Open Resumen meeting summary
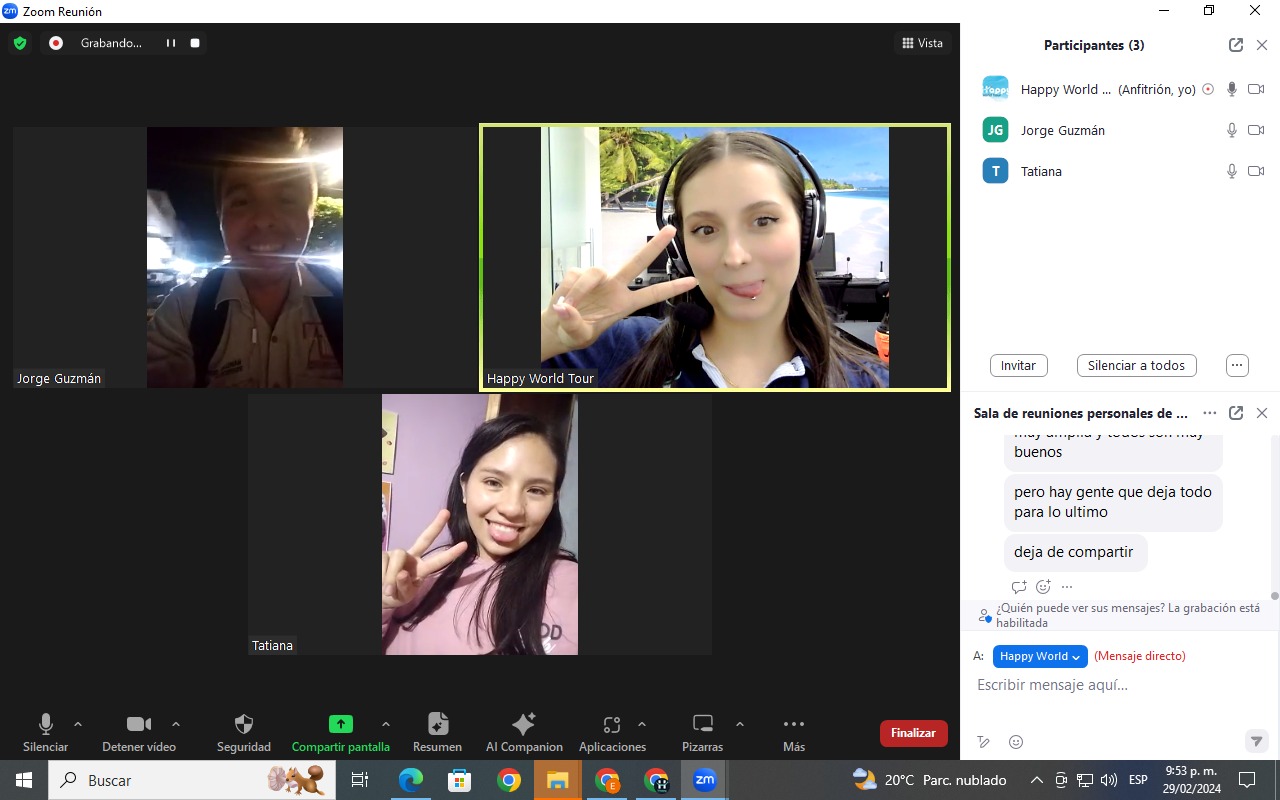 [437, 732]
